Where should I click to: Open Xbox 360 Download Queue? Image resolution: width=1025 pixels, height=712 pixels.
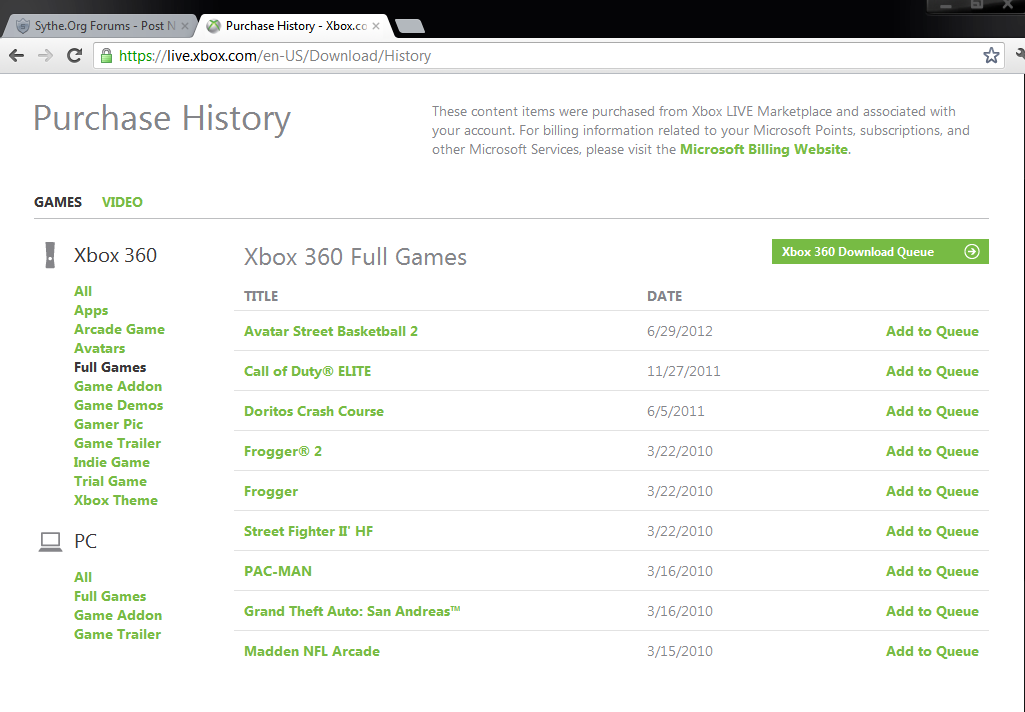tap(880, 252)
